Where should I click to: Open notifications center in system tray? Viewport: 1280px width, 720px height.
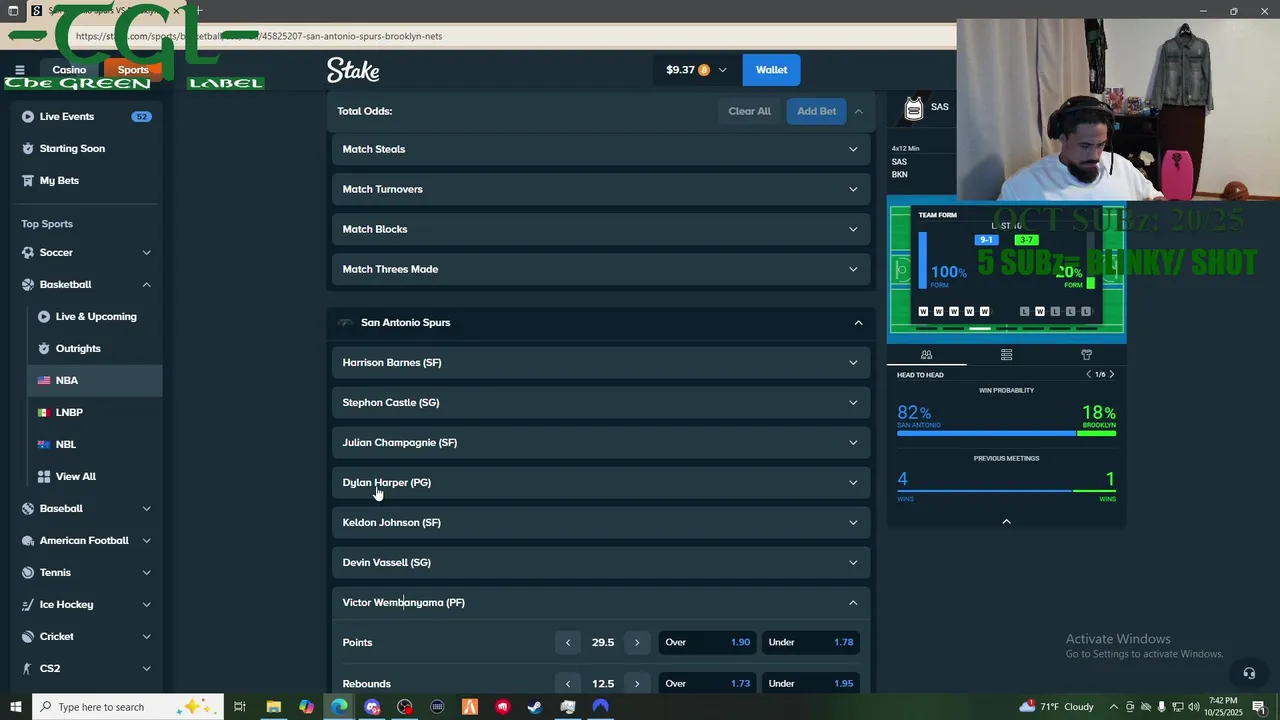[1261, 707]
